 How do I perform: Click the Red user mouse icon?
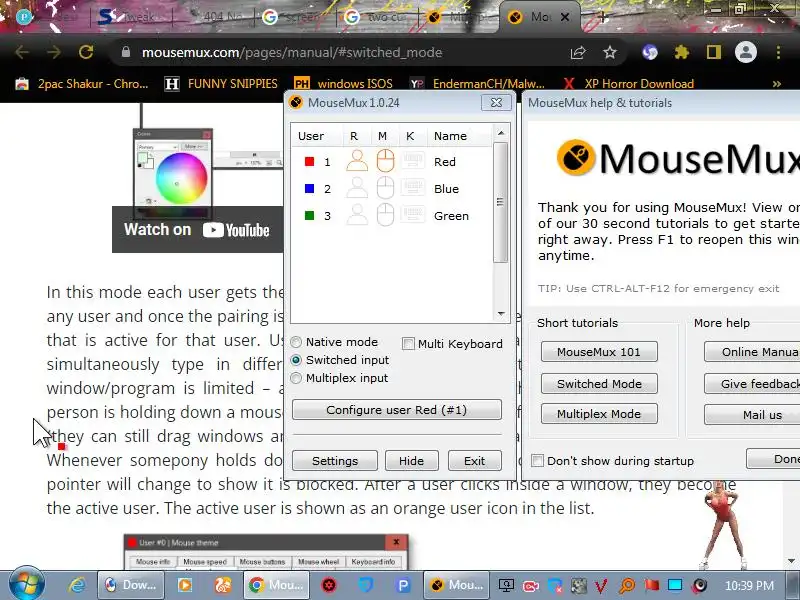coord(386,161)
